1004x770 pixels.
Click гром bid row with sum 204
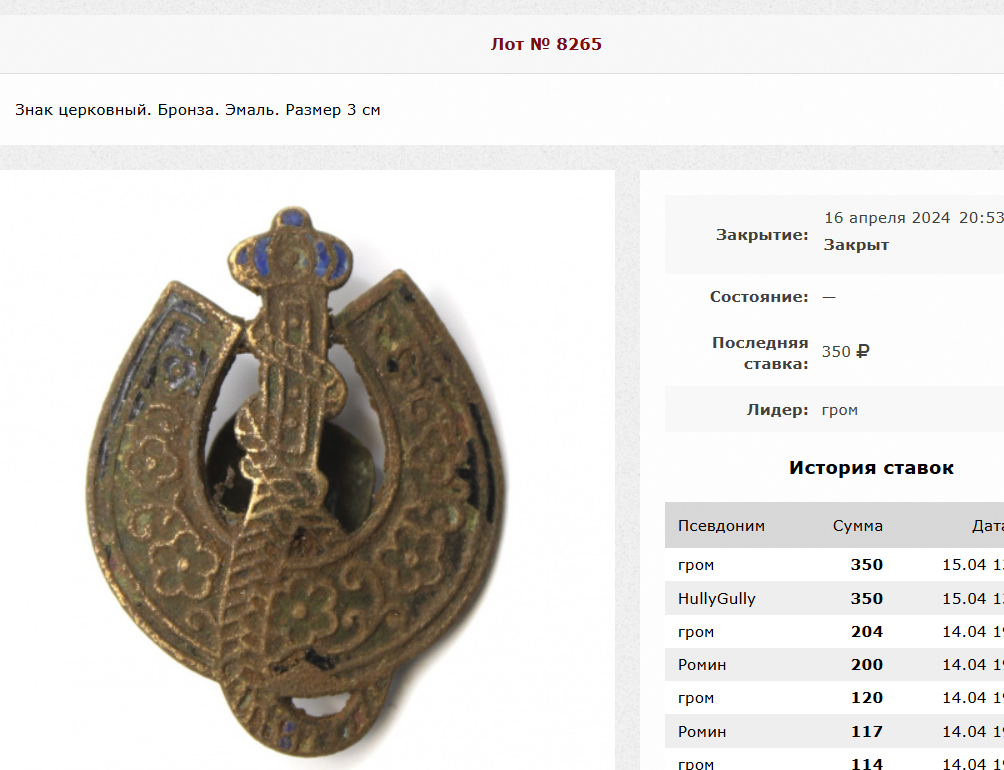[834, 632]
